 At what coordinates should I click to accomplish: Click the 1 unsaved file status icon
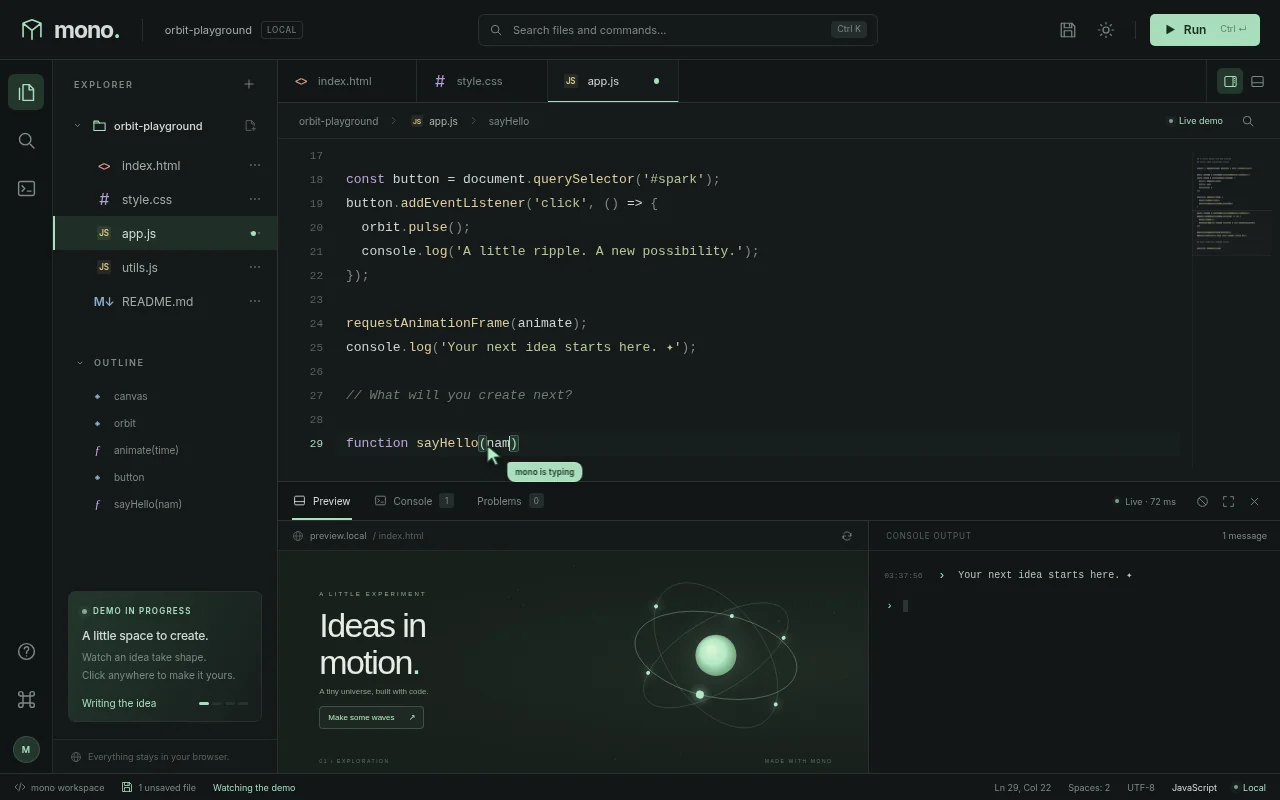click(x=159, y=788)
